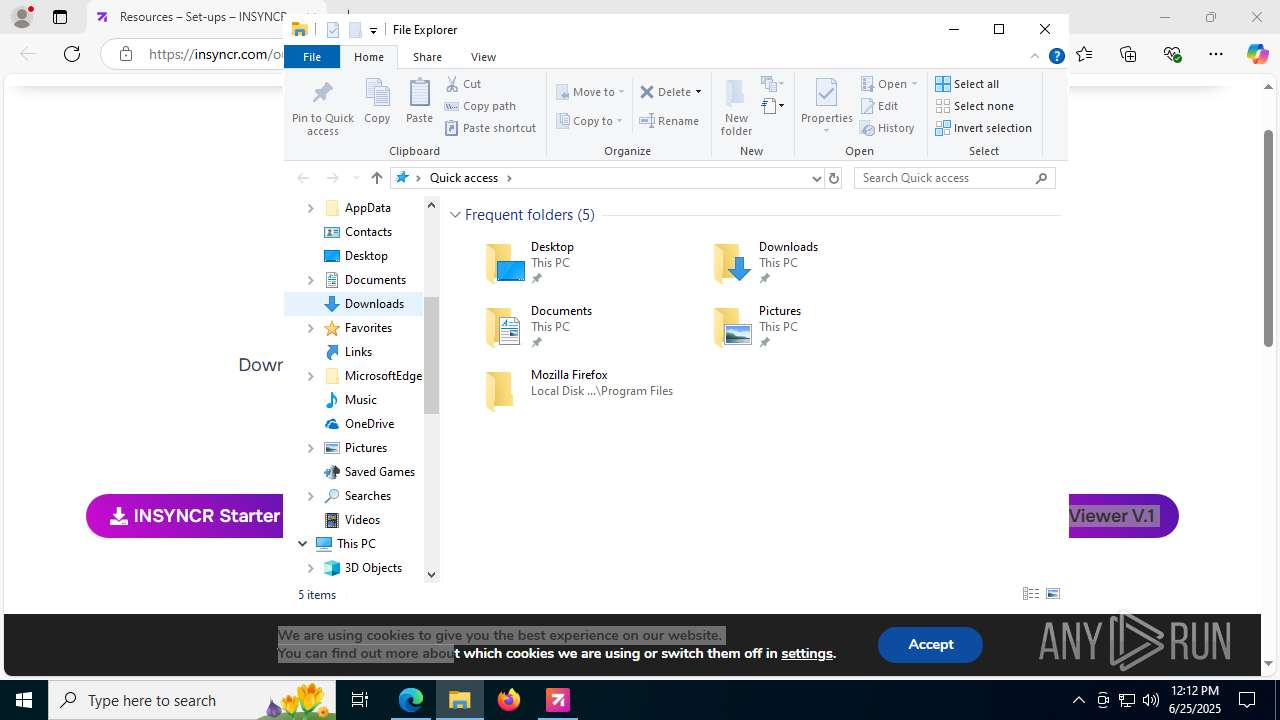Screen dimensions: 1280x720
Task: Go up one folder level arrow
Action: tap(376, 178)
